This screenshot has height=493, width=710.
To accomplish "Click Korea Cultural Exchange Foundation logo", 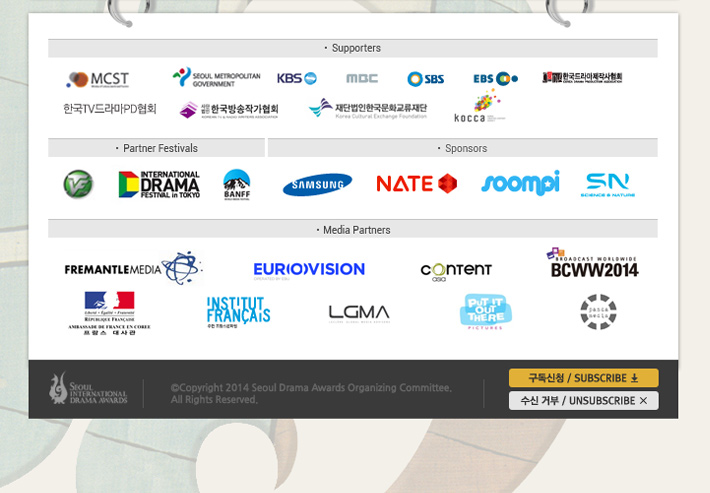I will pos(368,109).
